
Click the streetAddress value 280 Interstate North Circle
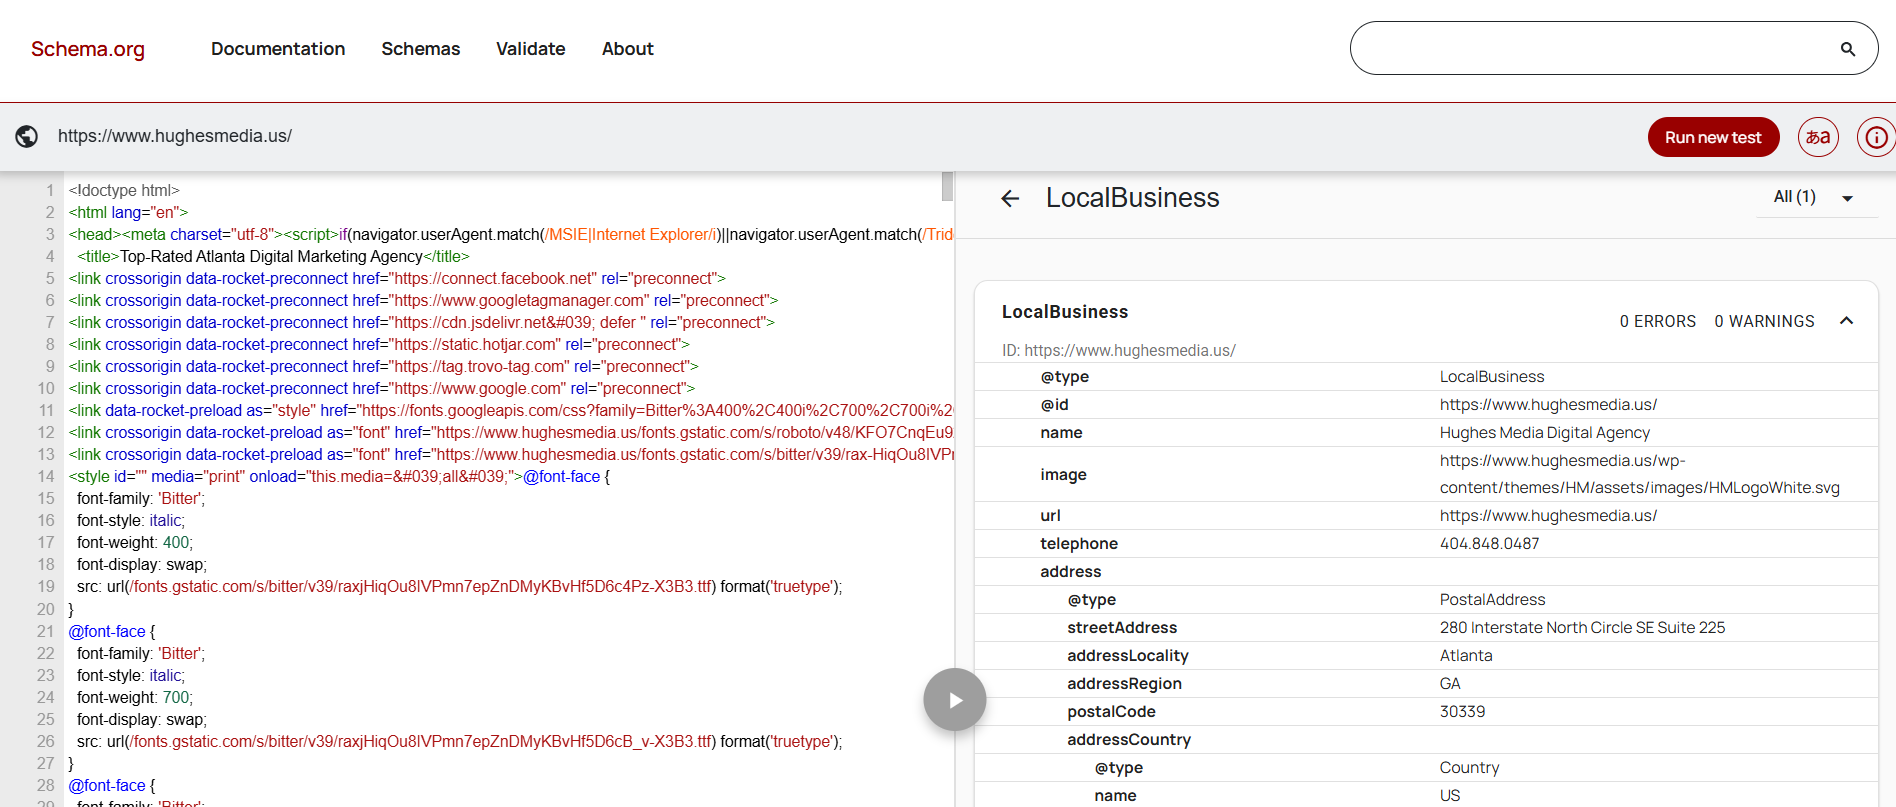pos(1583,628)
